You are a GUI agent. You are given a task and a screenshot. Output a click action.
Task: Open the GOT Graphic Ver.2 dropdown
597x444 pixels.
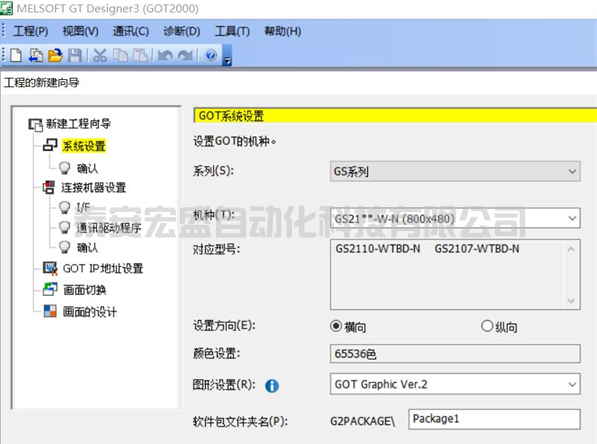[455, 384]
